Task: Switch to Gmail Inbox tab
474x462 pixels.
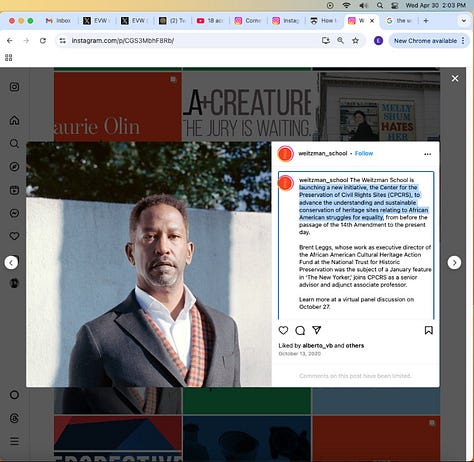Action: [58, 21]
